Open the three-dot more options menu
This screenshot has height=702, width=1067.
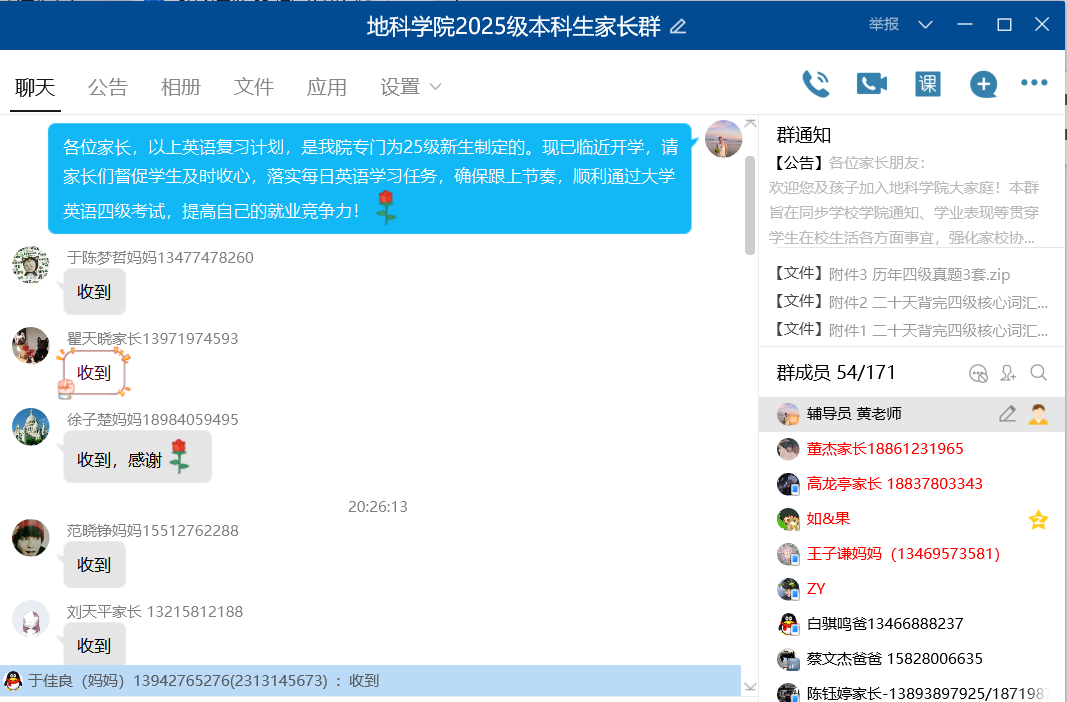click(x=1034, y=83)
